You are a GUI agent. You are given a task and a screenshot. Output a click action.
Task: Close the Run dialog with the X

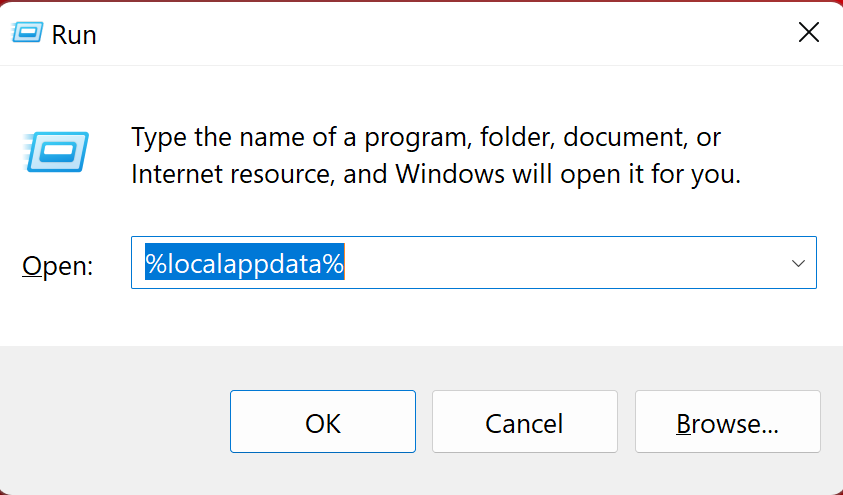coord(808,33)
